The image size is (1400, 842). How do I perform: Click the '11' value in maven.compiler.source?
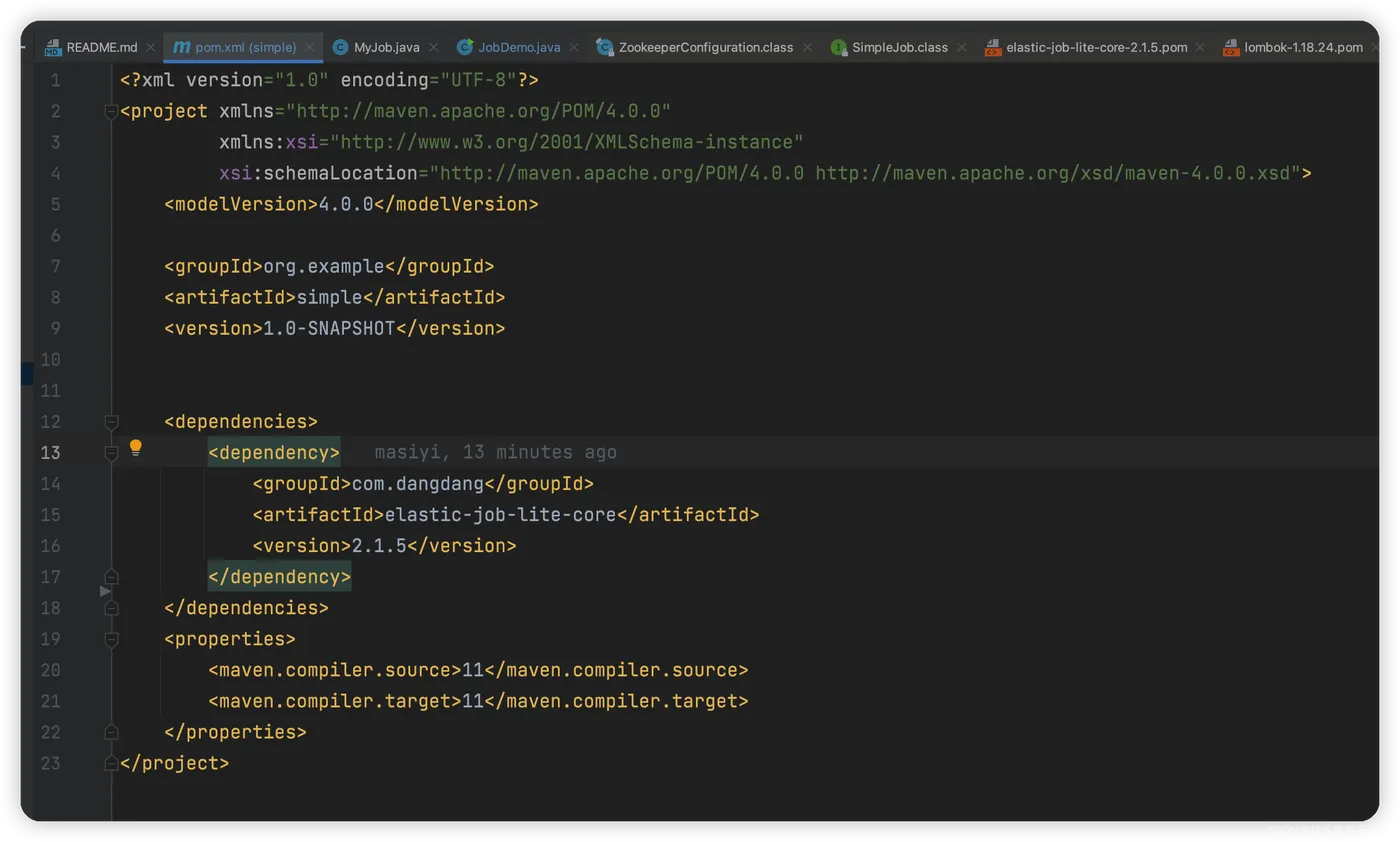[473, 670]
